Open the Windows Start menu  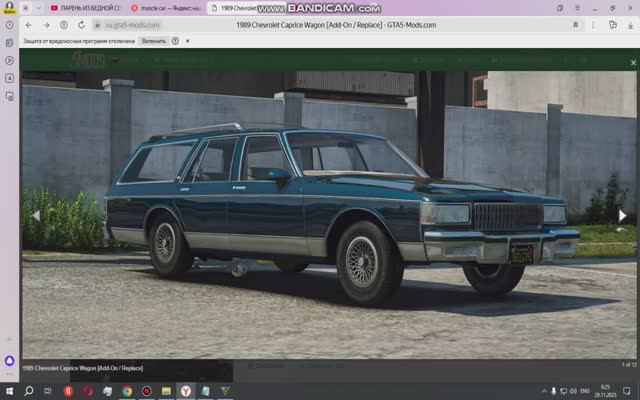point(9,391)
